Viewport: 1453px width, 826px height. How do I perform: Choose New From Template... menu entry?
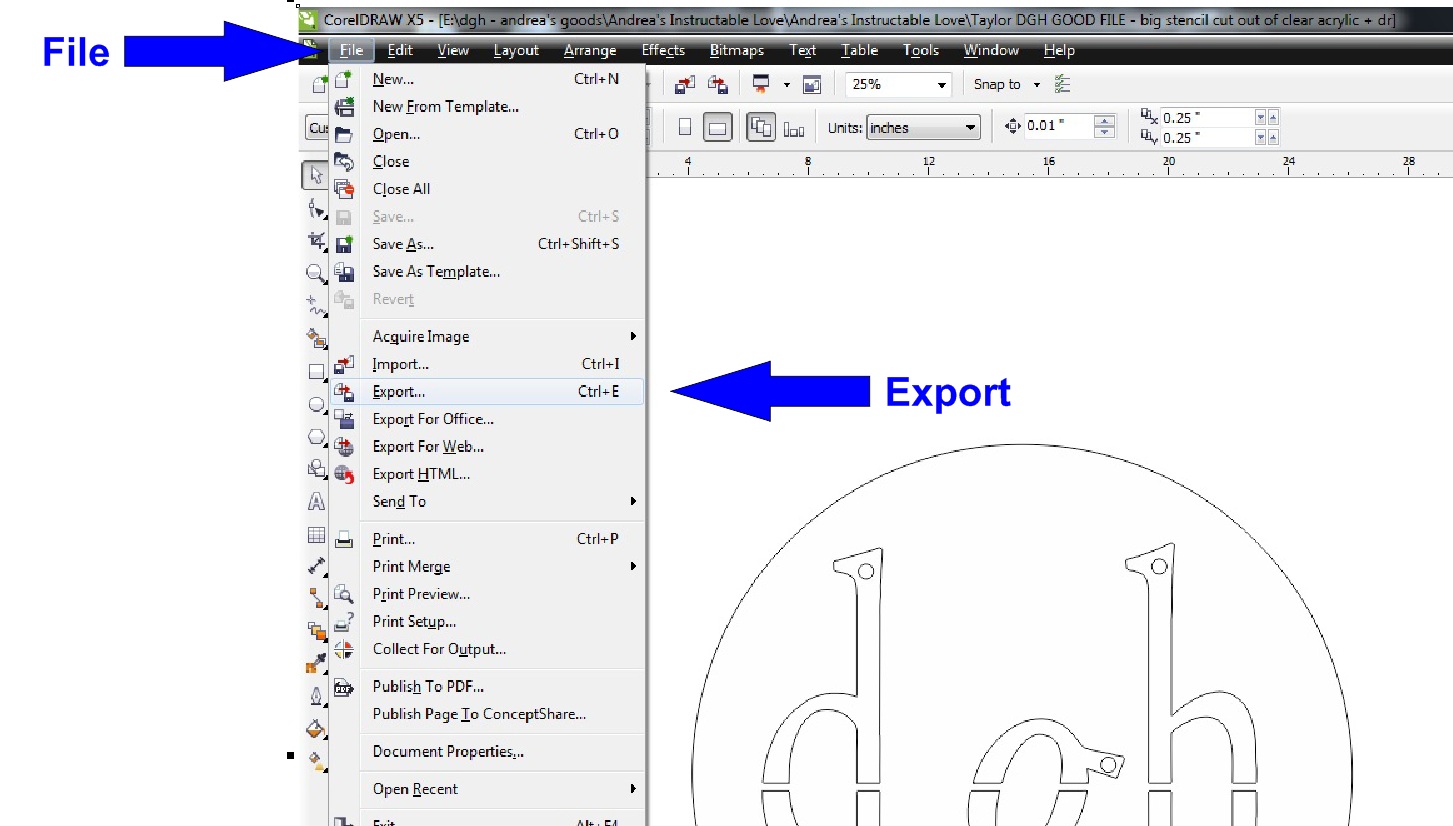[487, 107]
